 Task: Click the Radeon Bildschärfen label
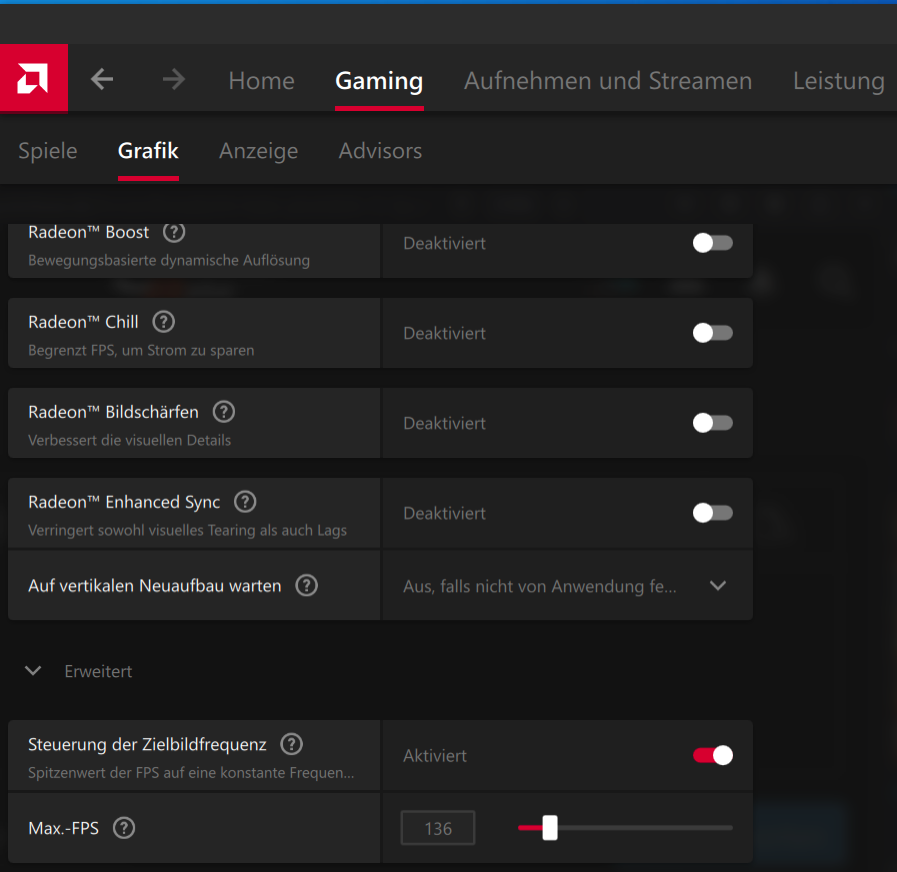pos(113,412)
